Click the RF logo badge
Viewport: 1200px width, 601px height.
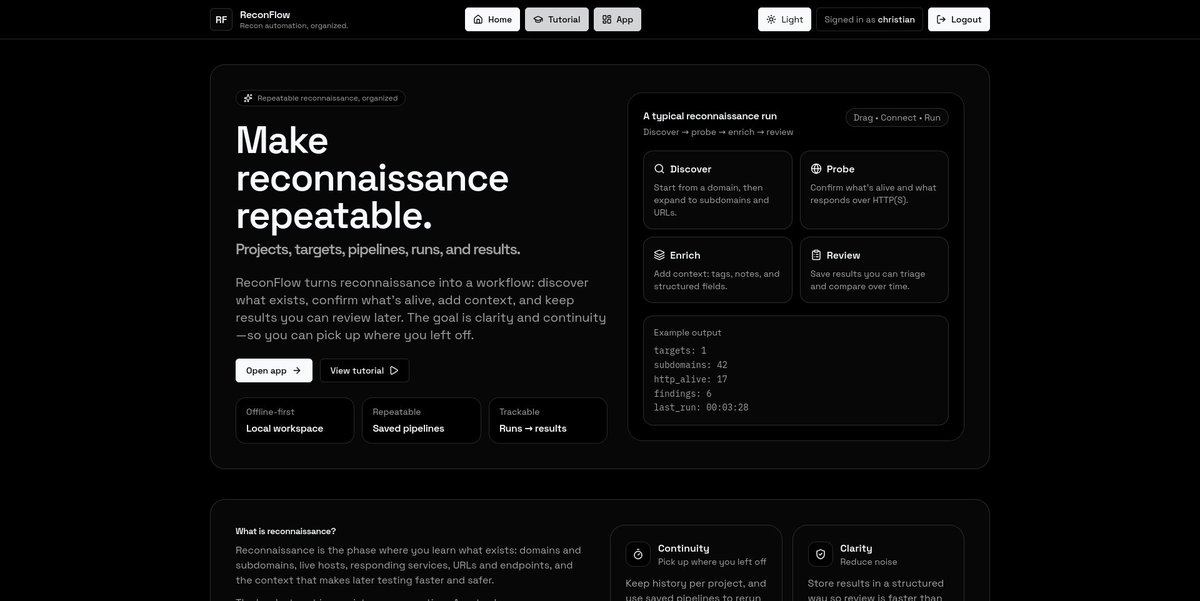coord(221,19)
